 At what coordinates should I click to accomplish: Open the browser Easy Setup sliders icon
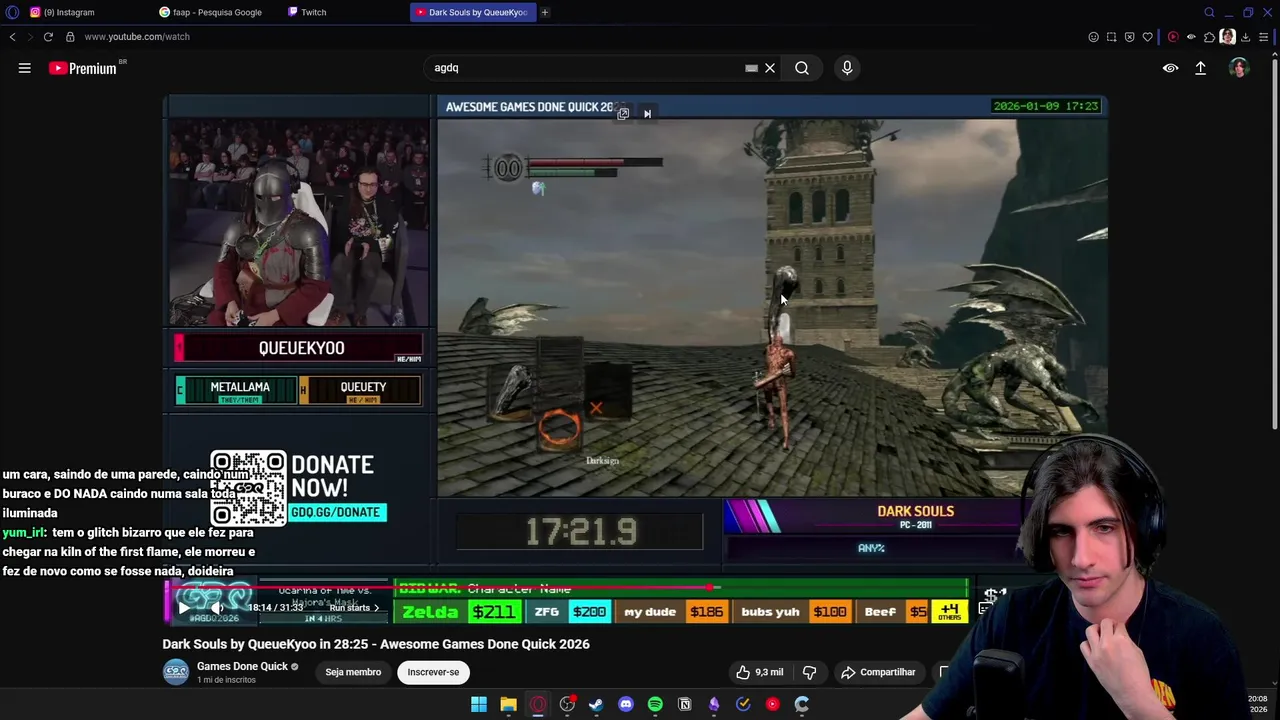(x=1264, y=37)
